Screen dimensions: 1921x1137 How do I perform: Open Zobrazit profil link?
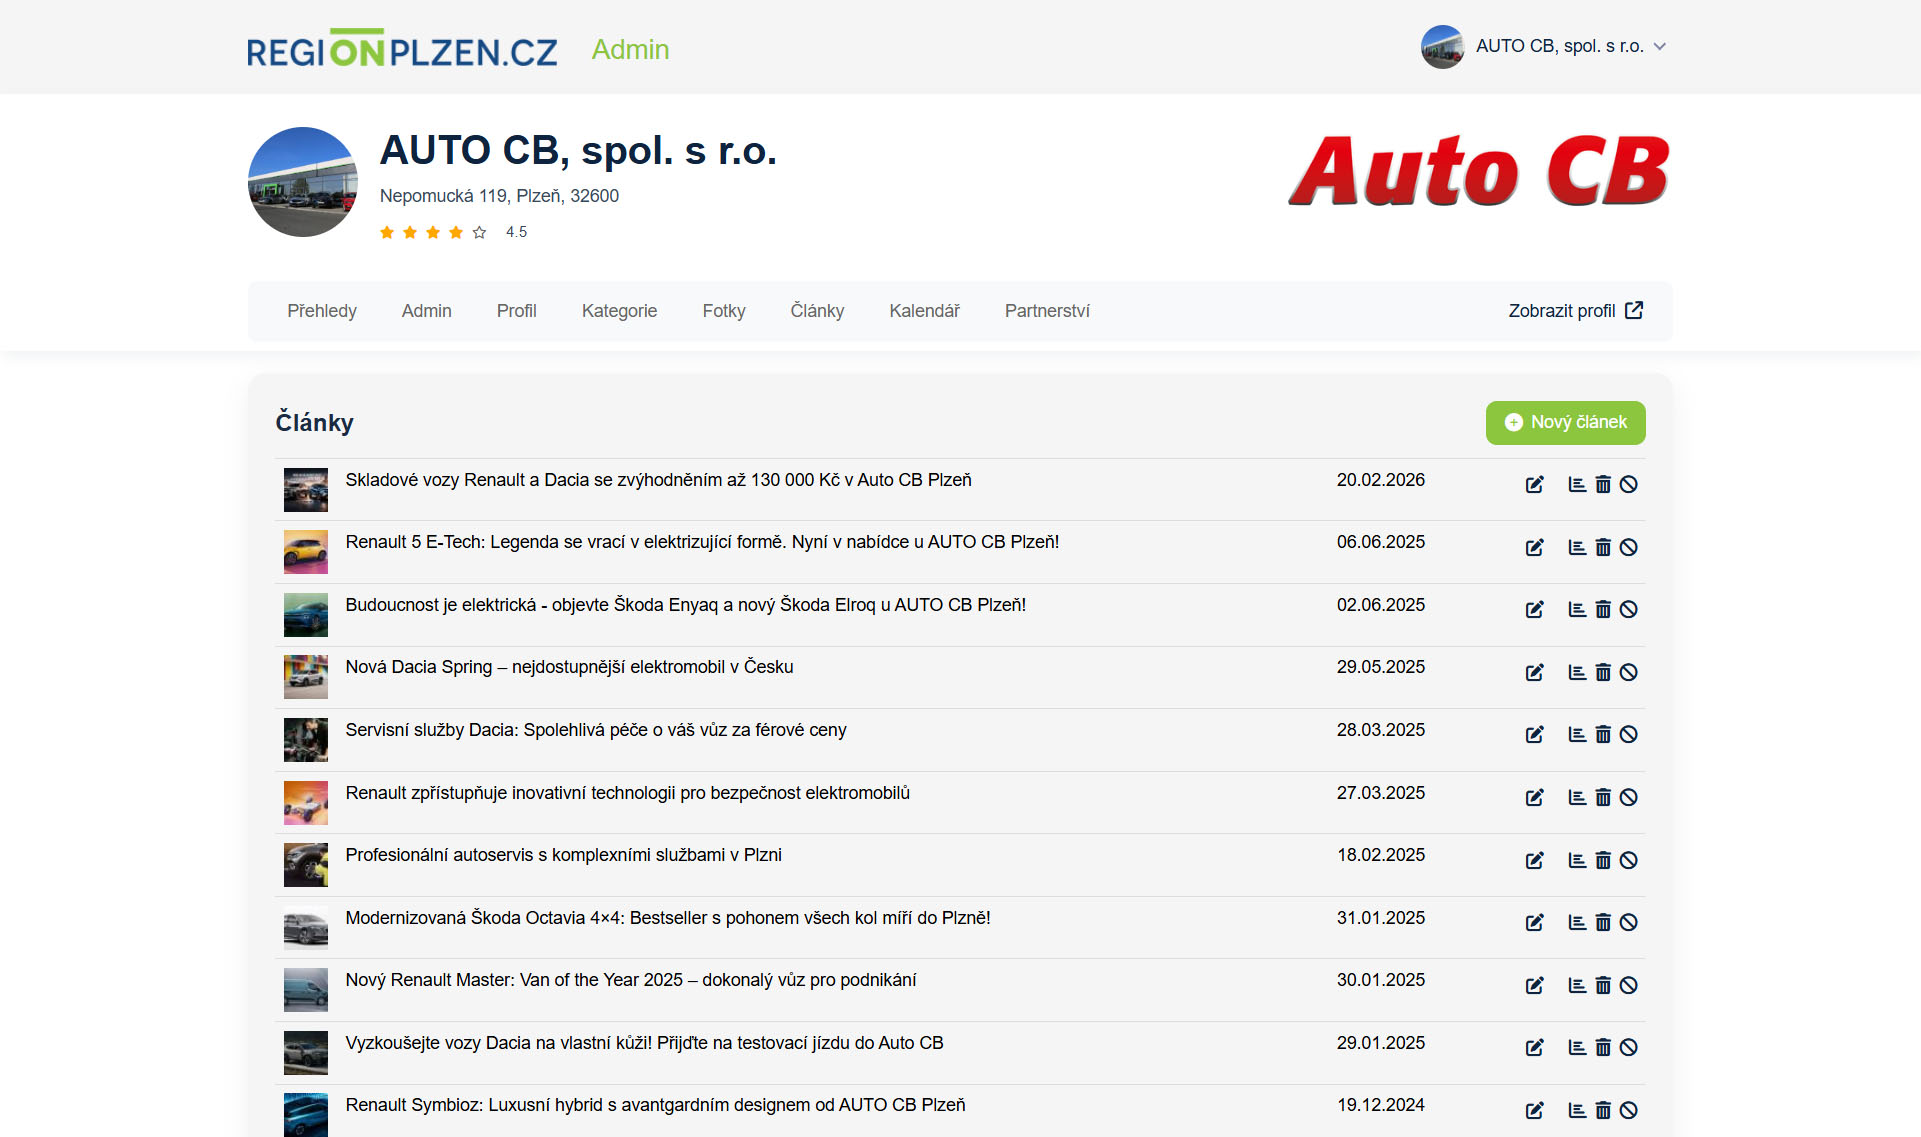[x=1576, y=311]
